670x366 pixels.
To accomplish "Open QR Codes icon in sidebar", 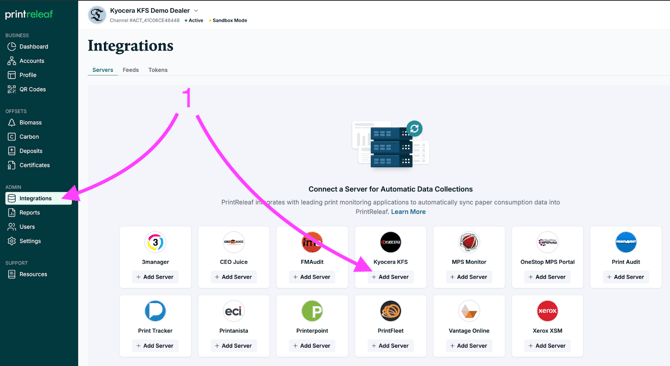I will (12, 89).
